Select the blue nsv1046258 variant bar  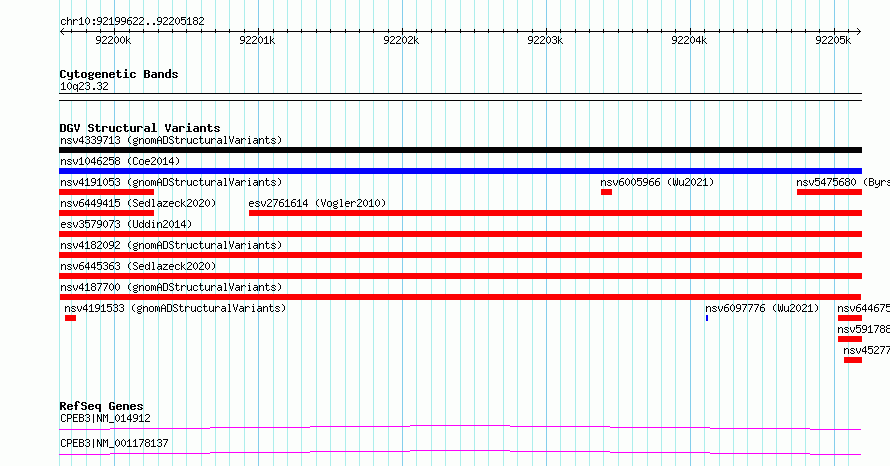pyautogui.click(x=460, y=171)
